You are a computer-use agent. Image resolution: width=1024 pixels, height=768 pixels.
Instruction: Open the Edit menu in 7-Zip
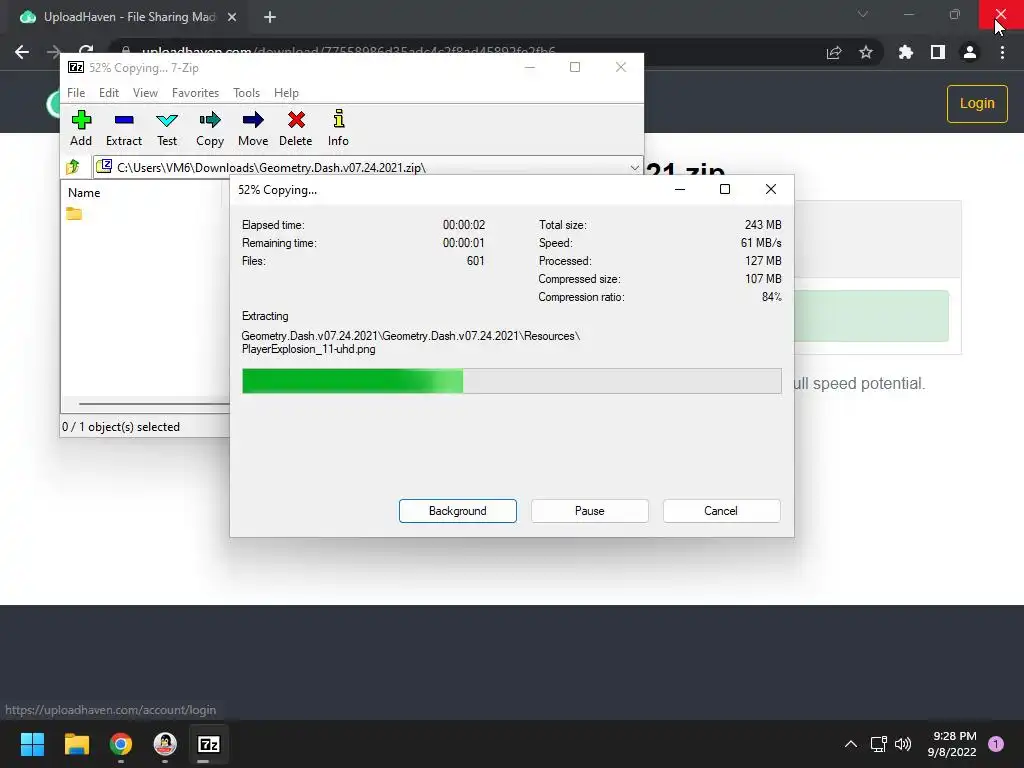pos(108,93)
